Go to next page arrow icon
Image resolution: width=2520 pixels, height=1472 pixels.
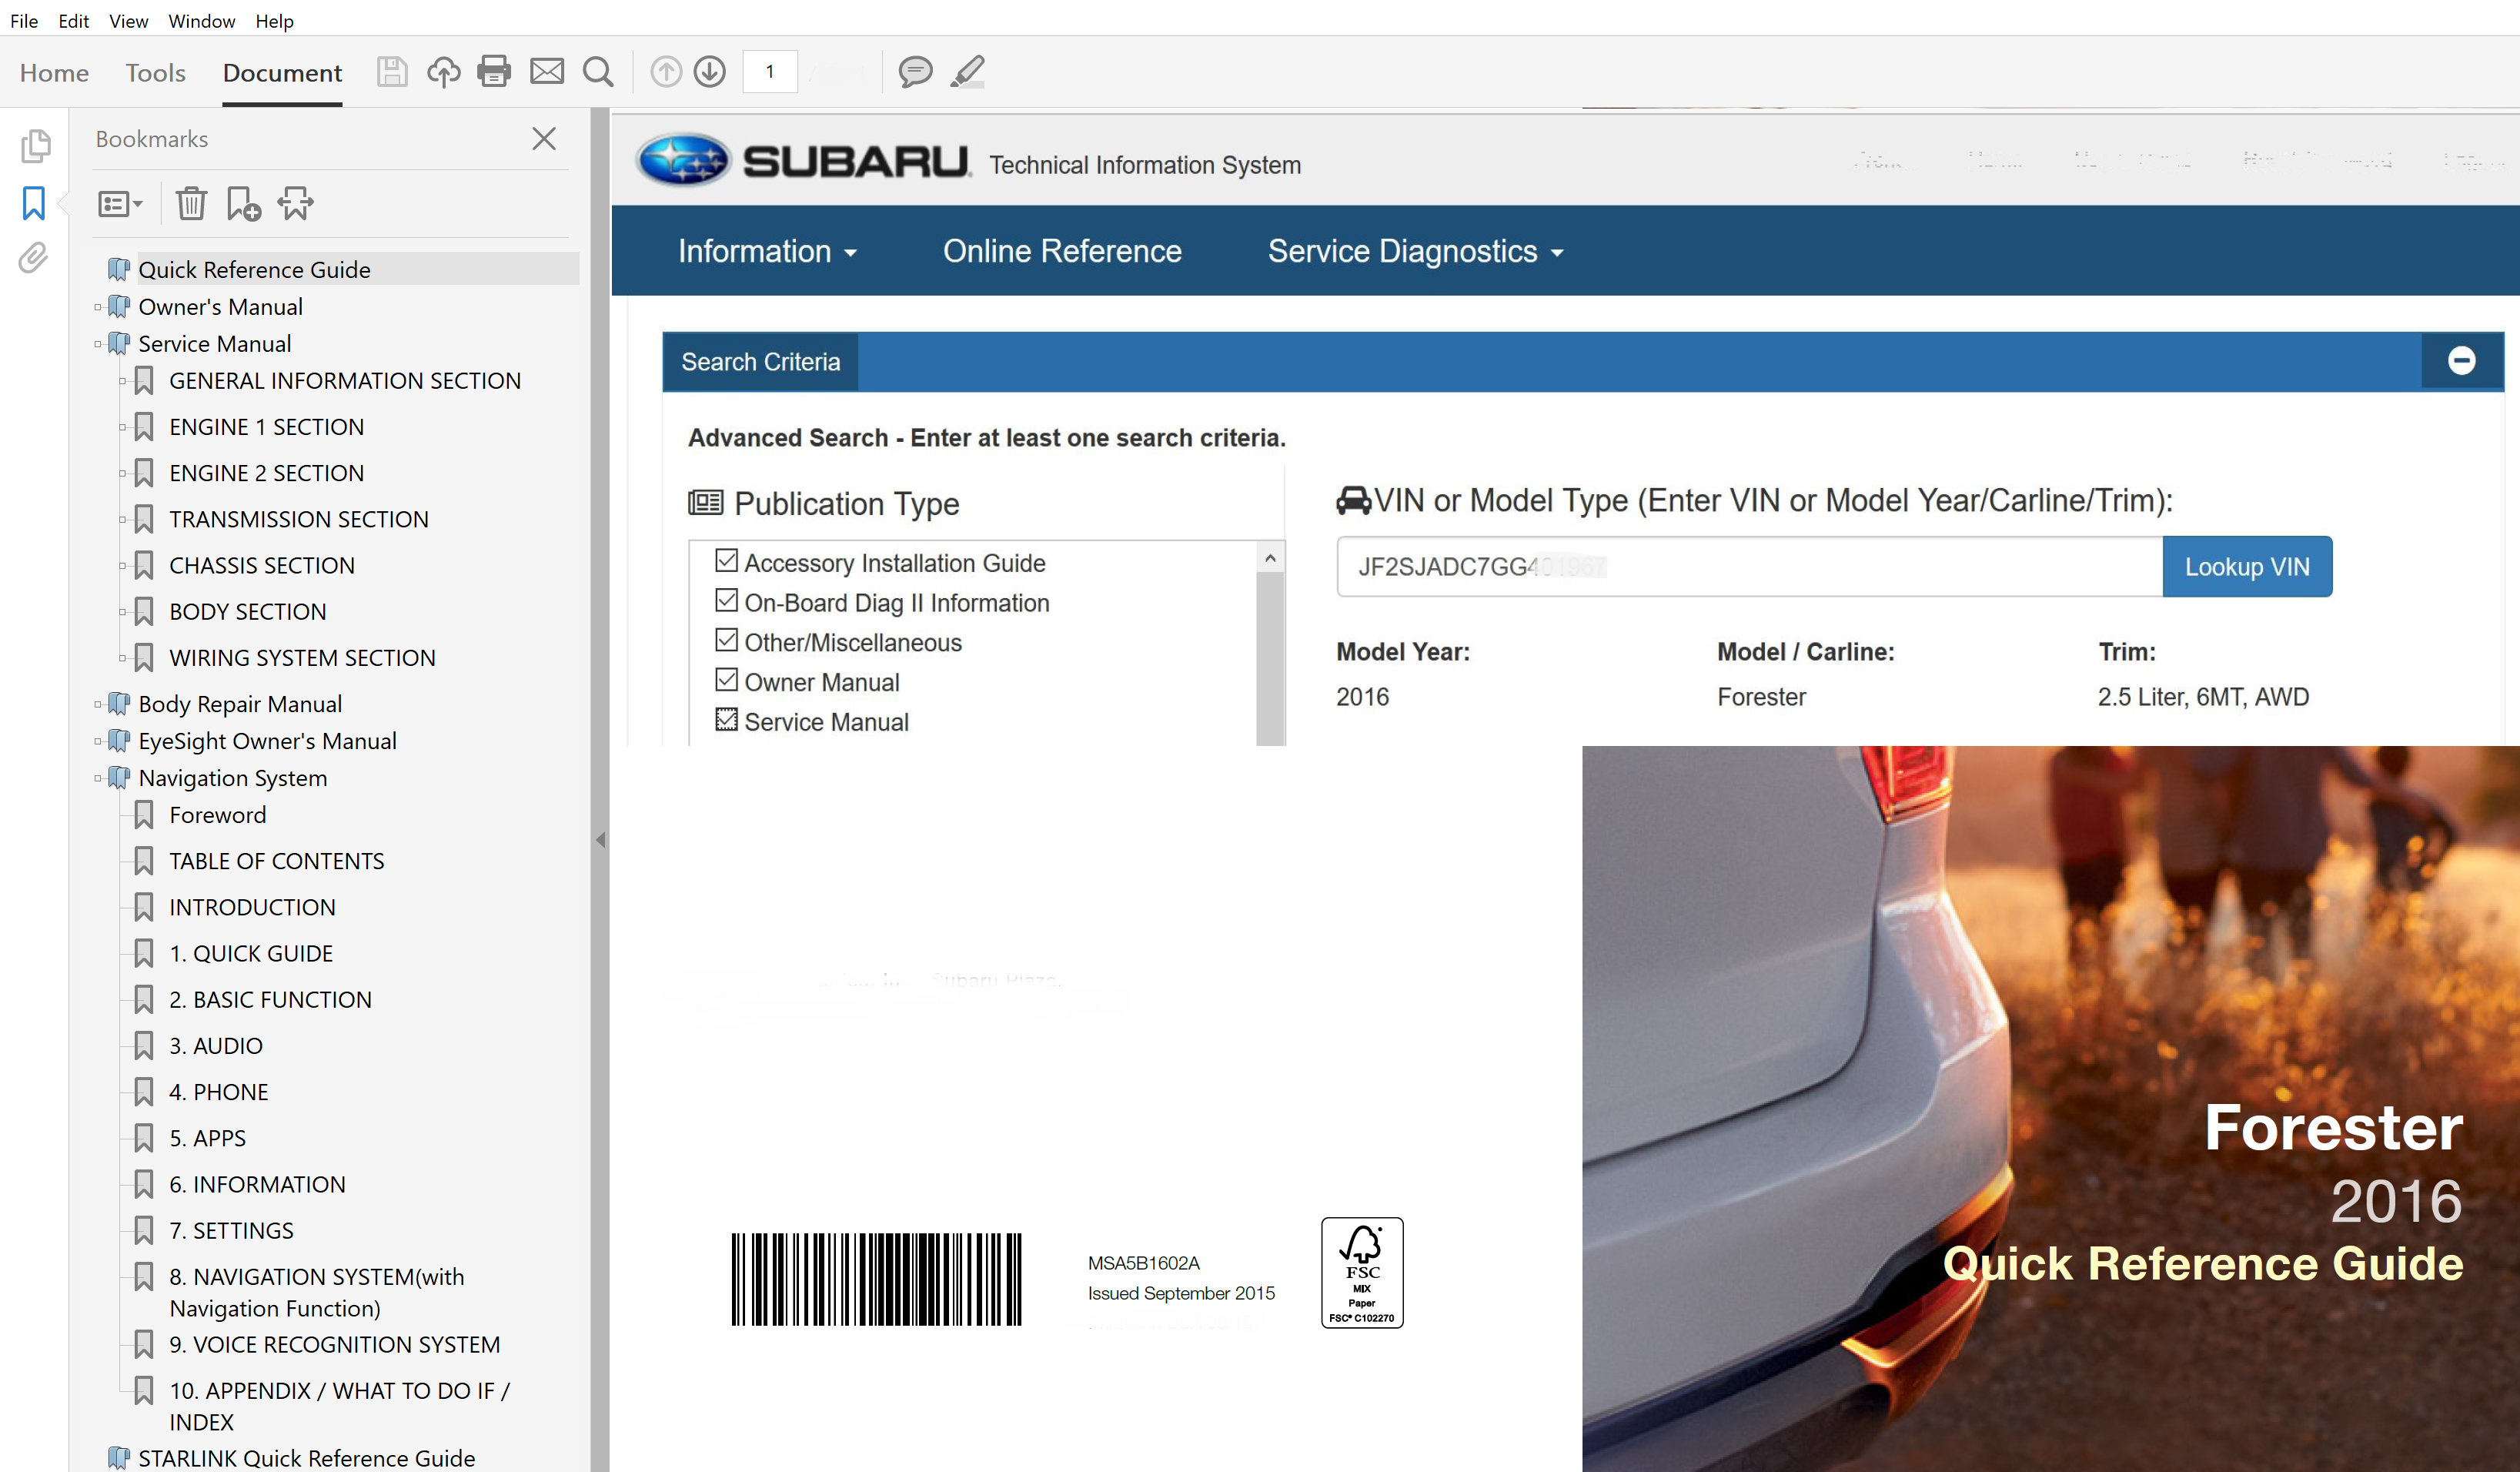pyautogui.click(x=710, y=72)
